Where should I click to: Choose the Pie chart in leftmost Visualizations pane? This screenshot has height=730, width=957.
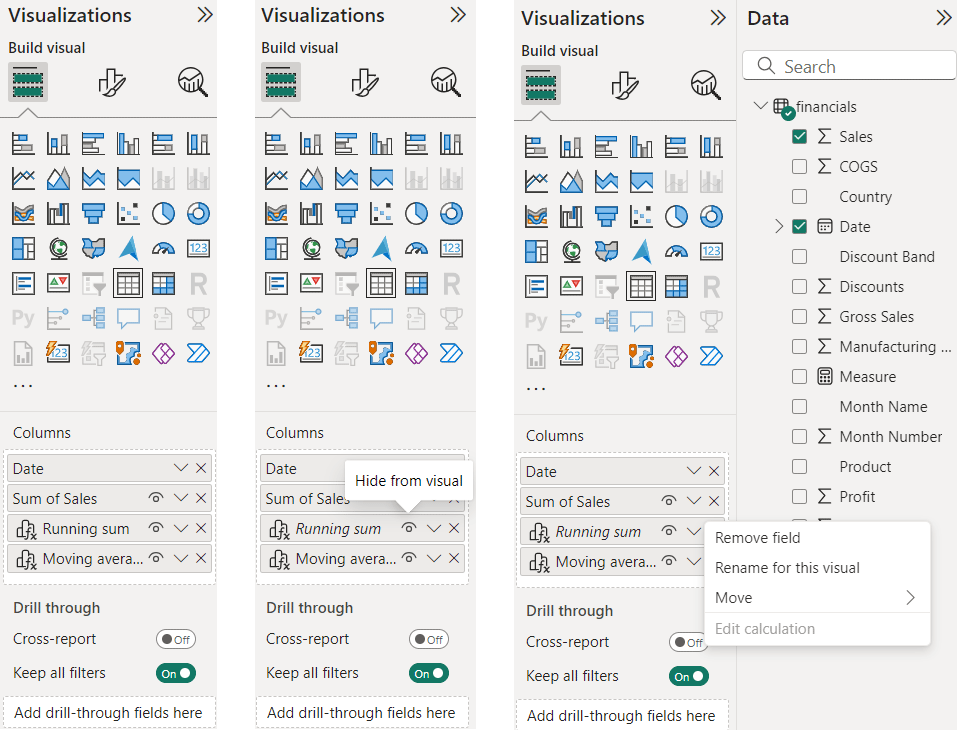click(x=164, y=214)
